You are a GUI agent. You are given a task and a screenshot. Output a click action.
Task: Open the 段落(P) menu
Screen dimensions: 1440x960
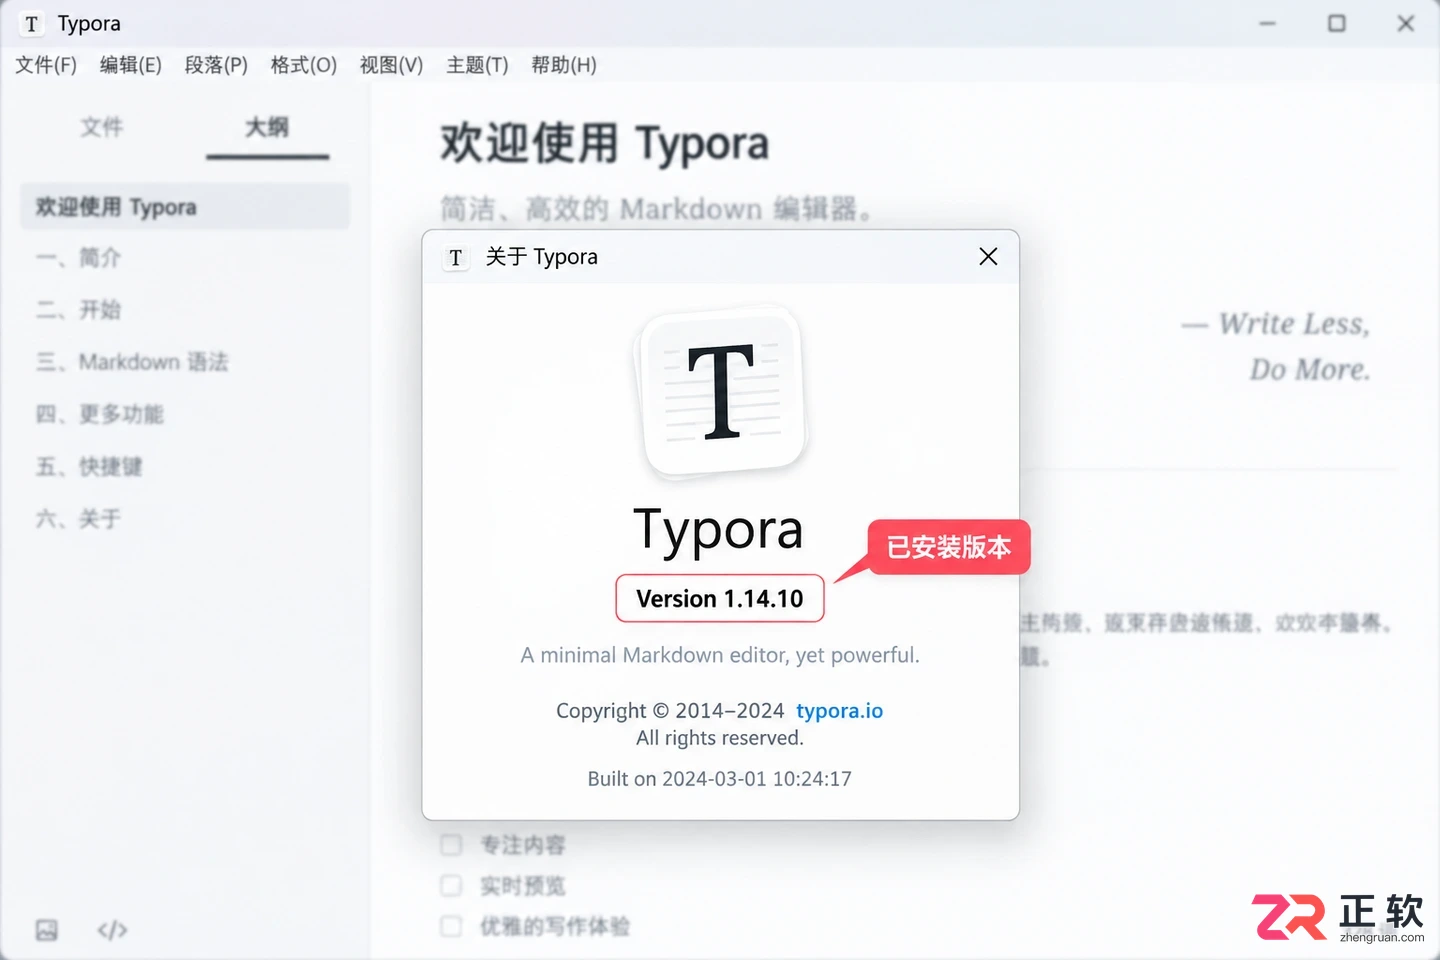(x=216, y=65)
